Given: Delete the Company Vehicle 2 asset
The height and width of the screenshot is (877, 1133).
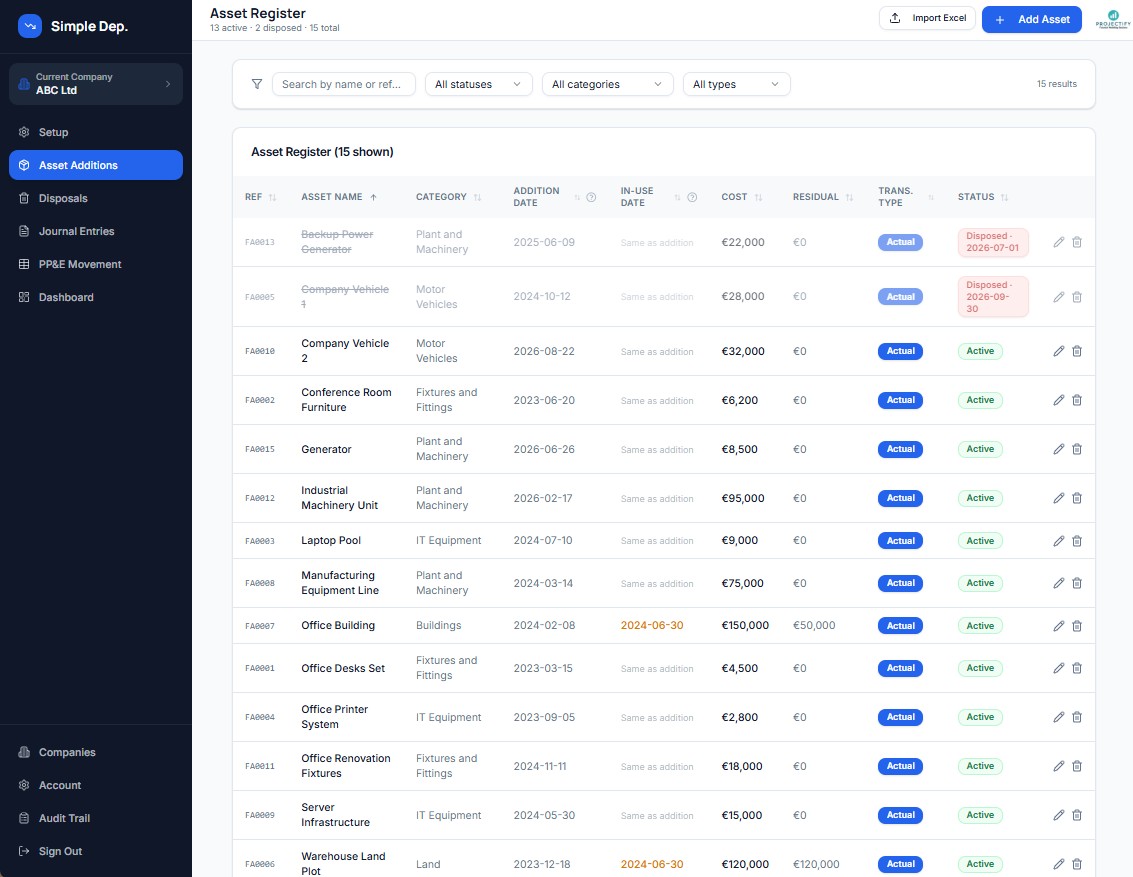Looking at the screenshot, I should (x=1077, y=351).
